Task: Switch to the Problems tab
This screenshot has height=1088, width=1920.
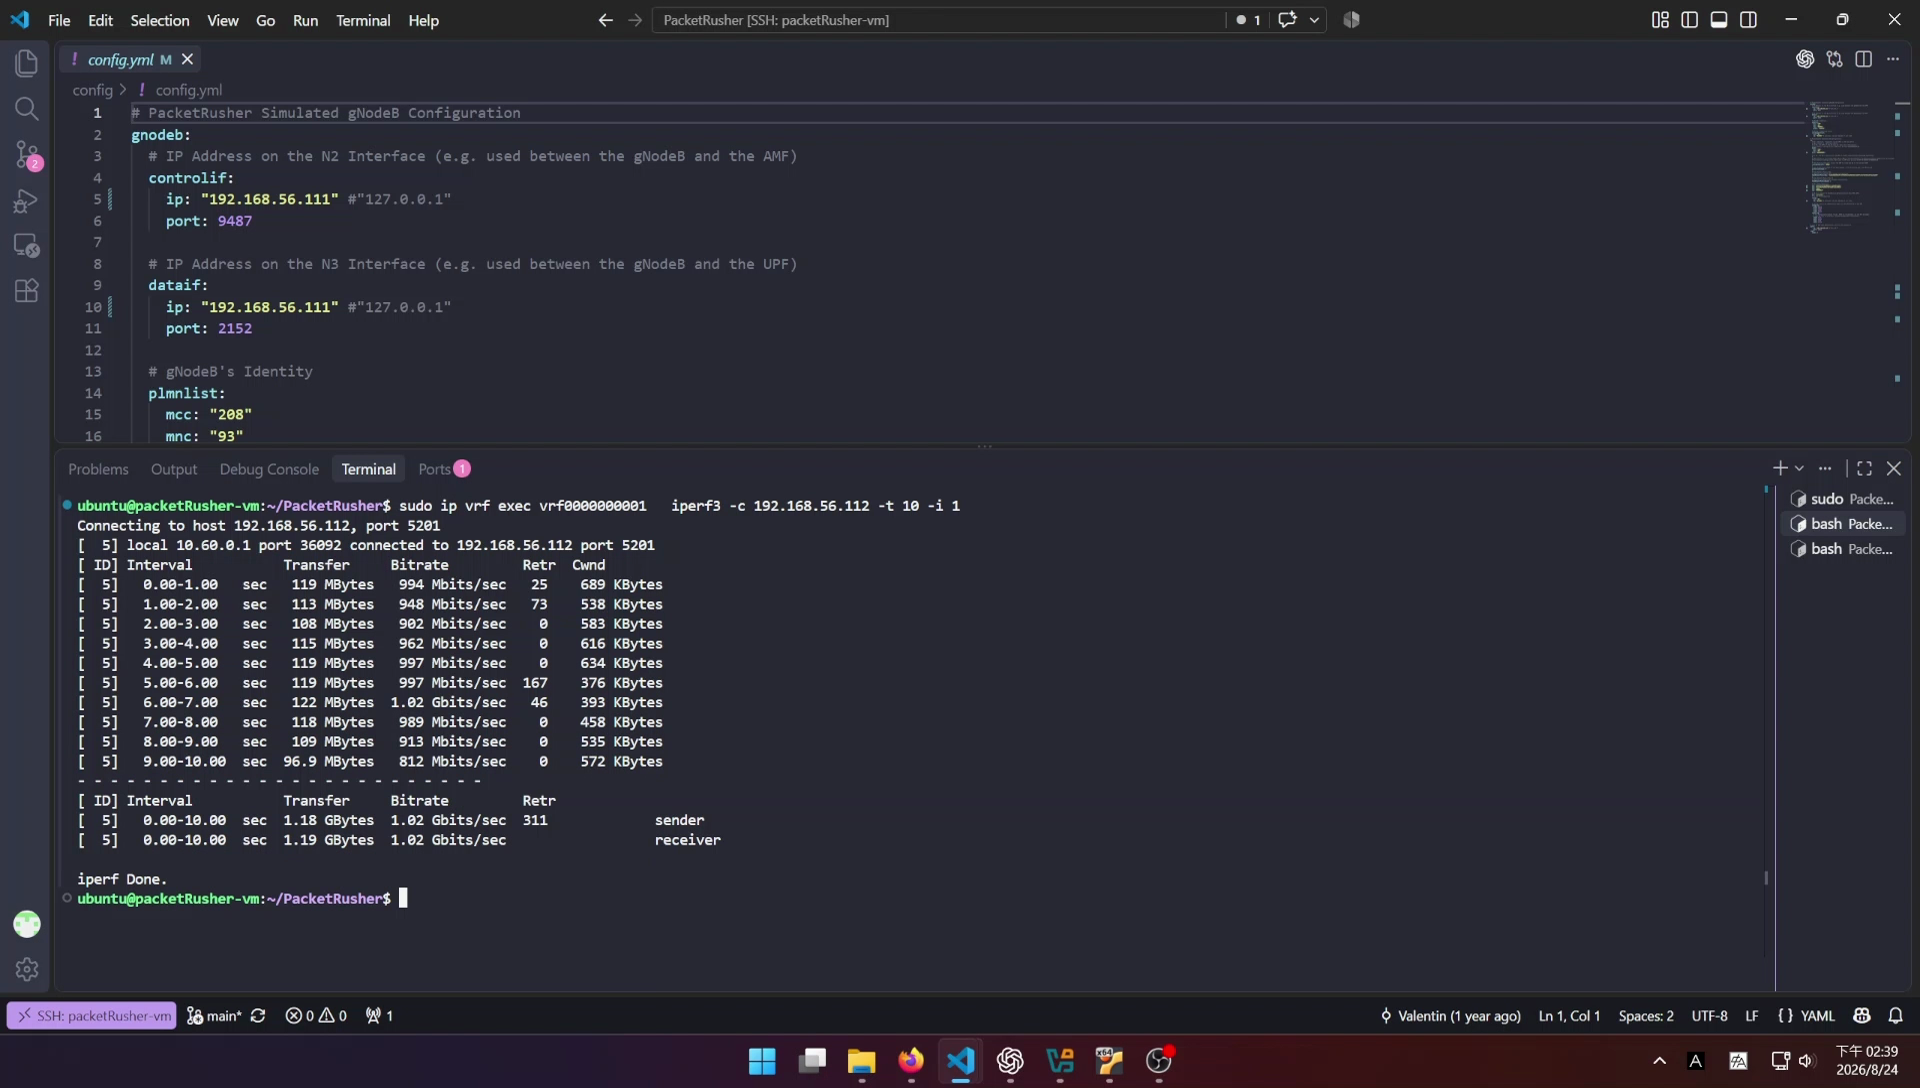Action: click(98, 469)
